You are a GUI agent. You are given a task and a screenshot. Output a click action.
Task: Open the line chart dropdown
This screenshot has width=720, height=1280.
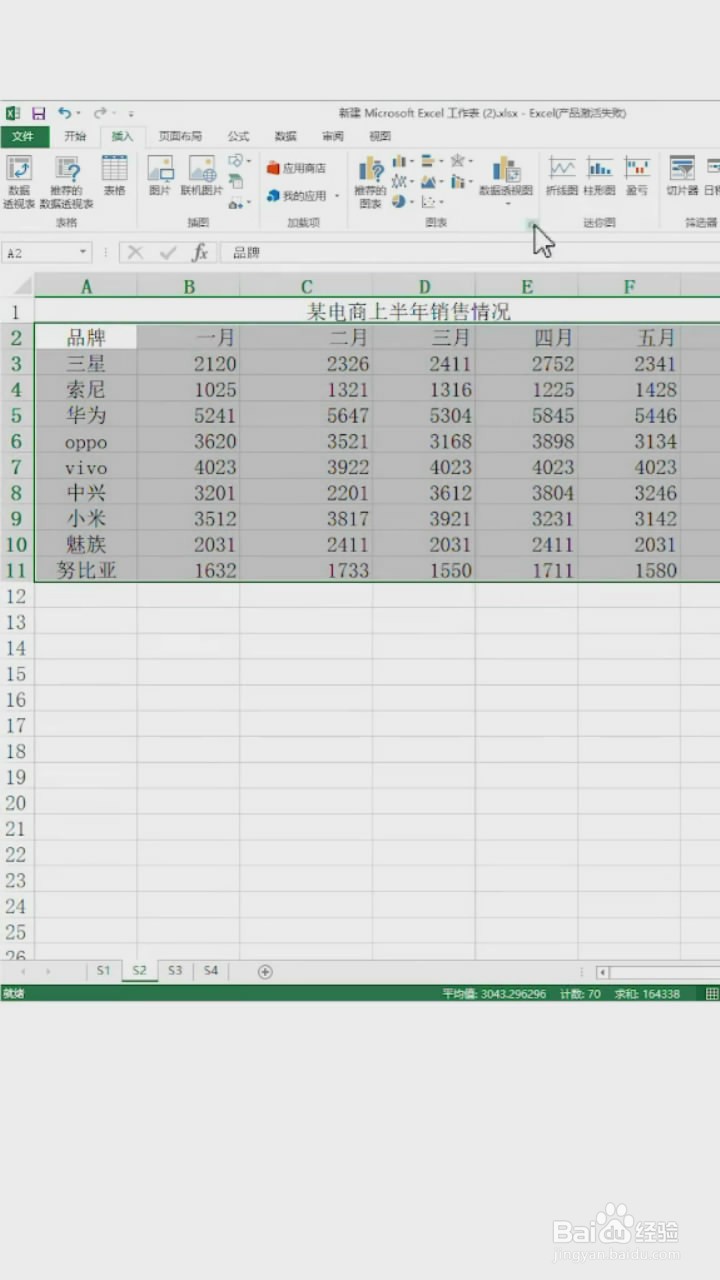pyautogui.click(x=402, y=181)
